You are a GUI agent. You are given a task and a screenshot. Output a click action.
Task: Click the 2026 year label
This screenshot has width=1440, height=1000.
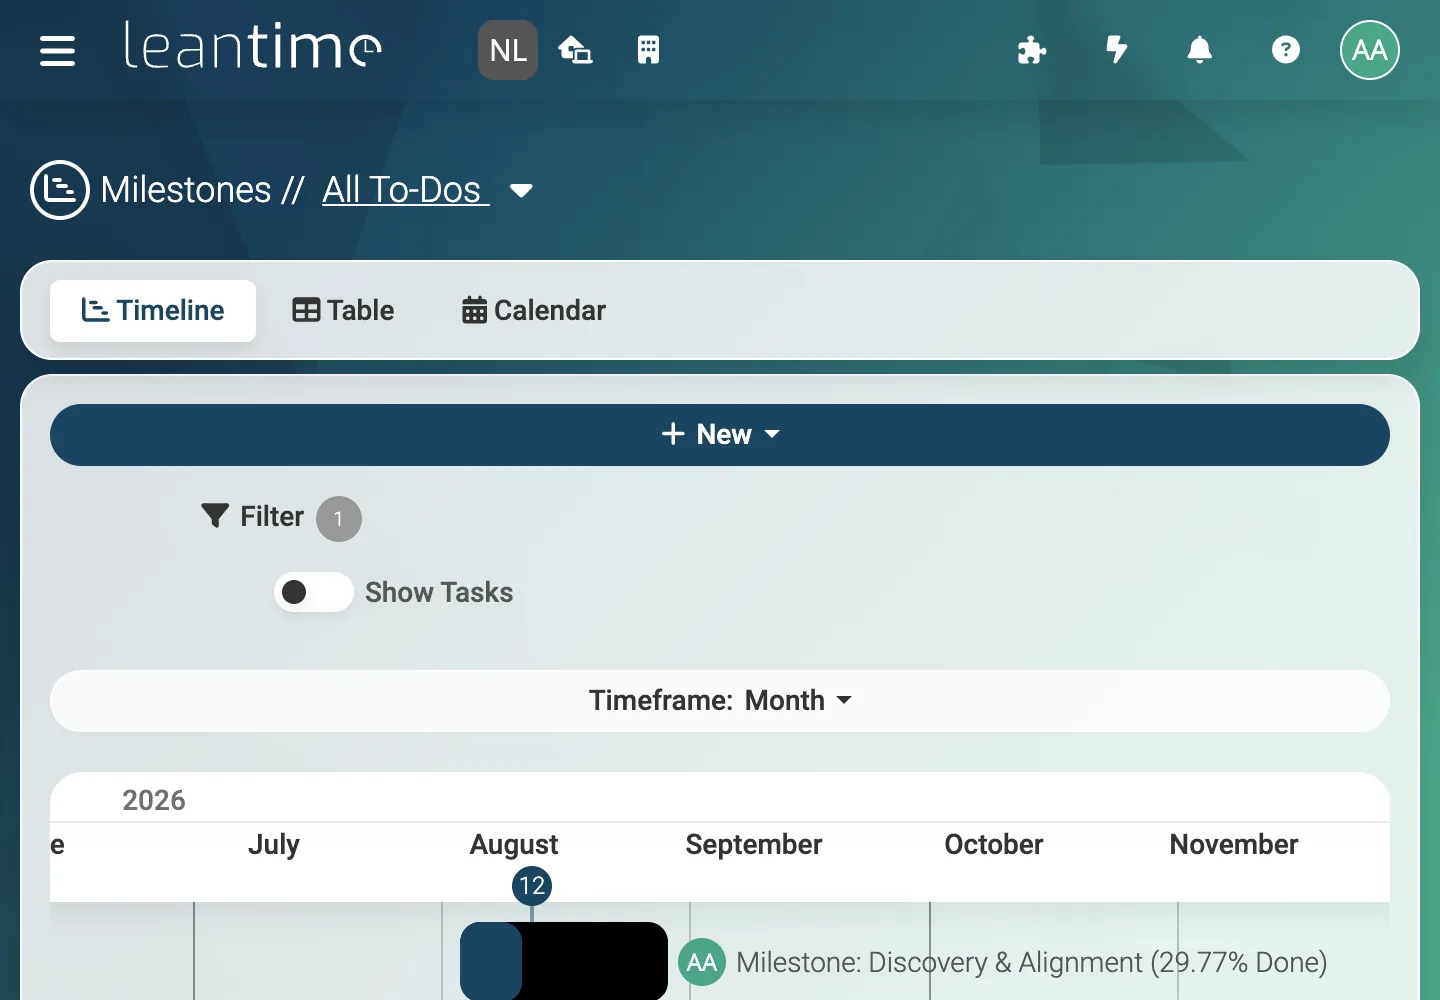pyautogui.click(x=154, y=800)
